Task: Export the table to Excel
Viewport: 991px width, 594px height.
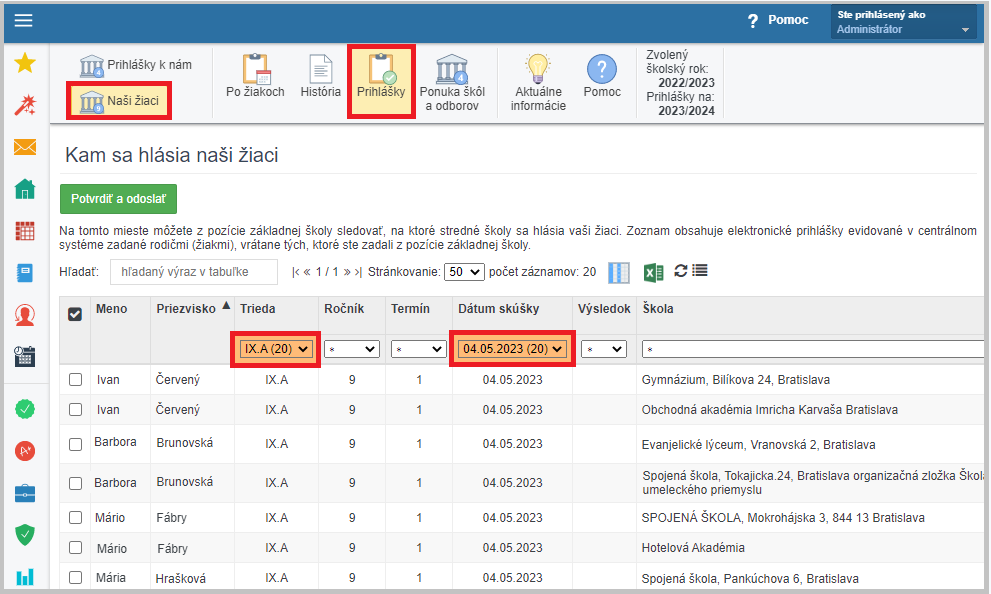Action: tap(654, 272)
